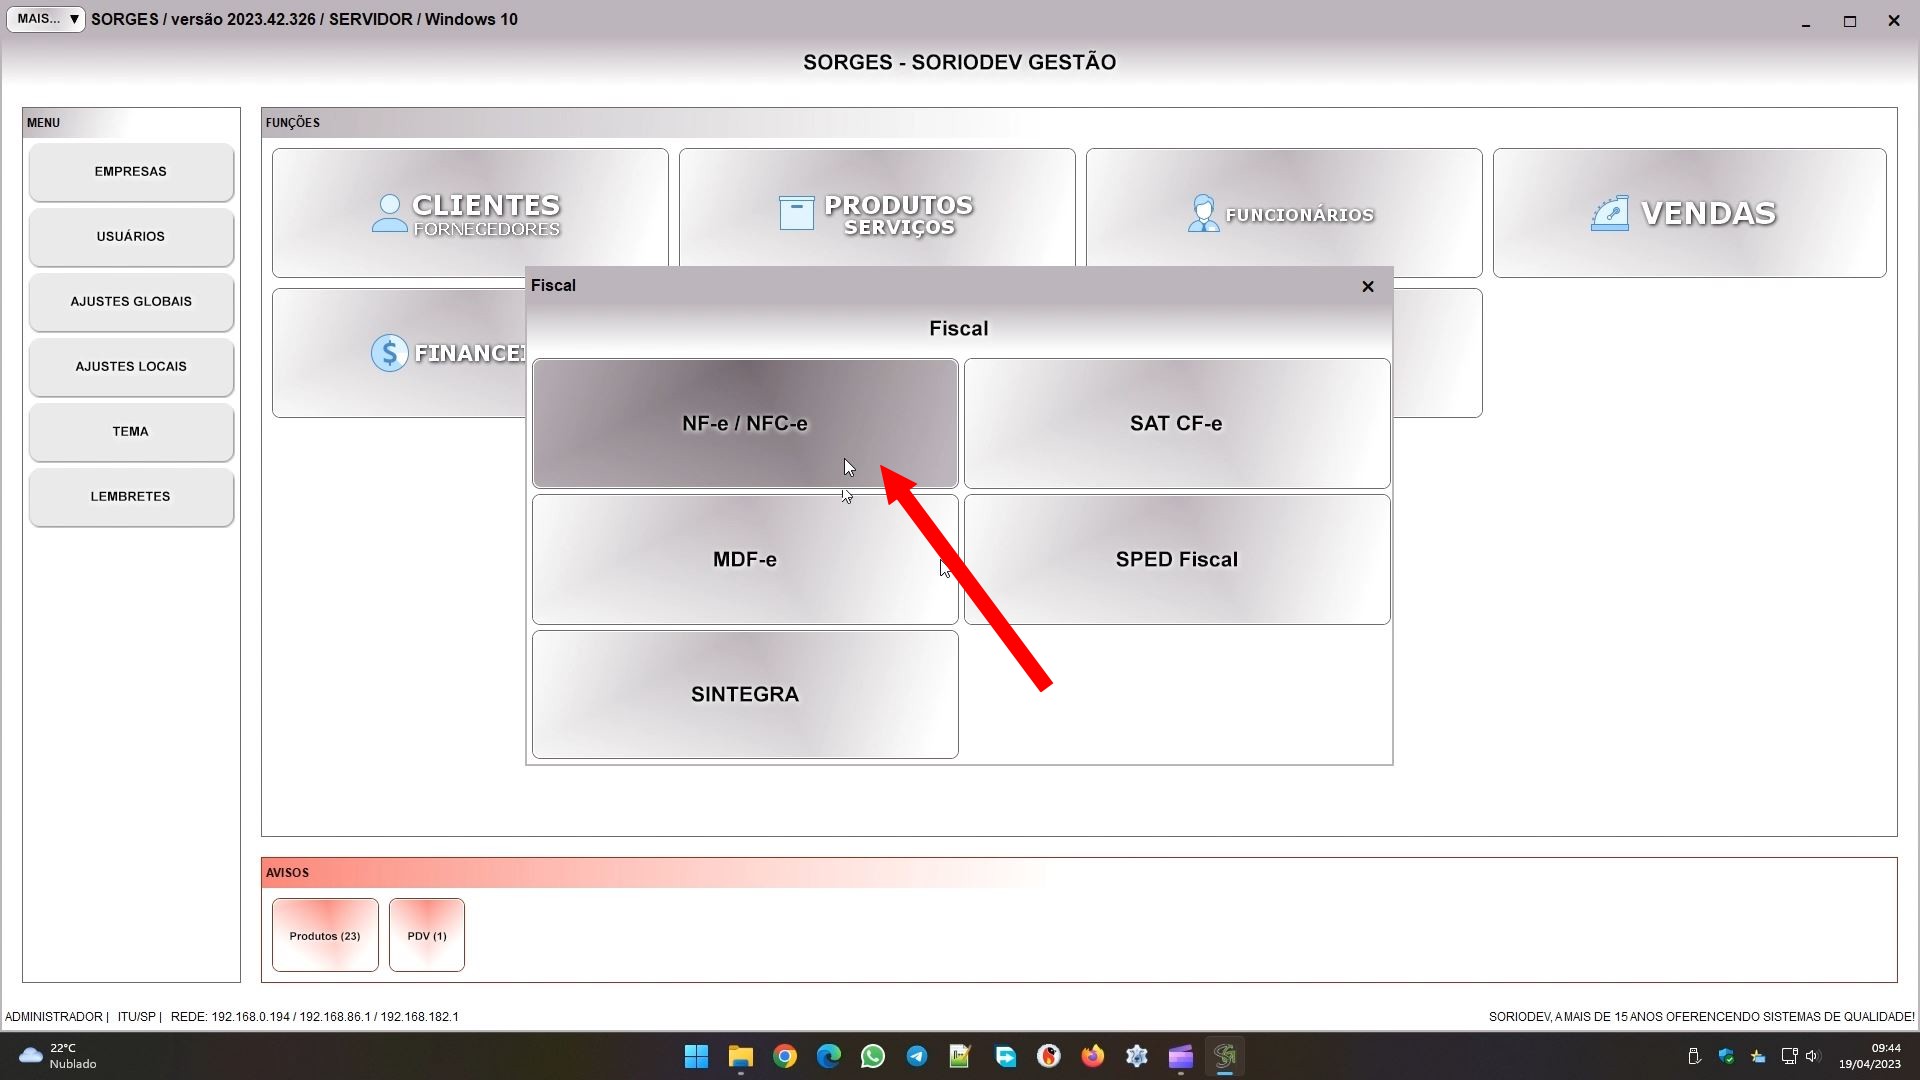Open SAT CF-e in Fiscal dialog
Viewport: 1920px width, 1080px height.
[x=1176, y=423]
